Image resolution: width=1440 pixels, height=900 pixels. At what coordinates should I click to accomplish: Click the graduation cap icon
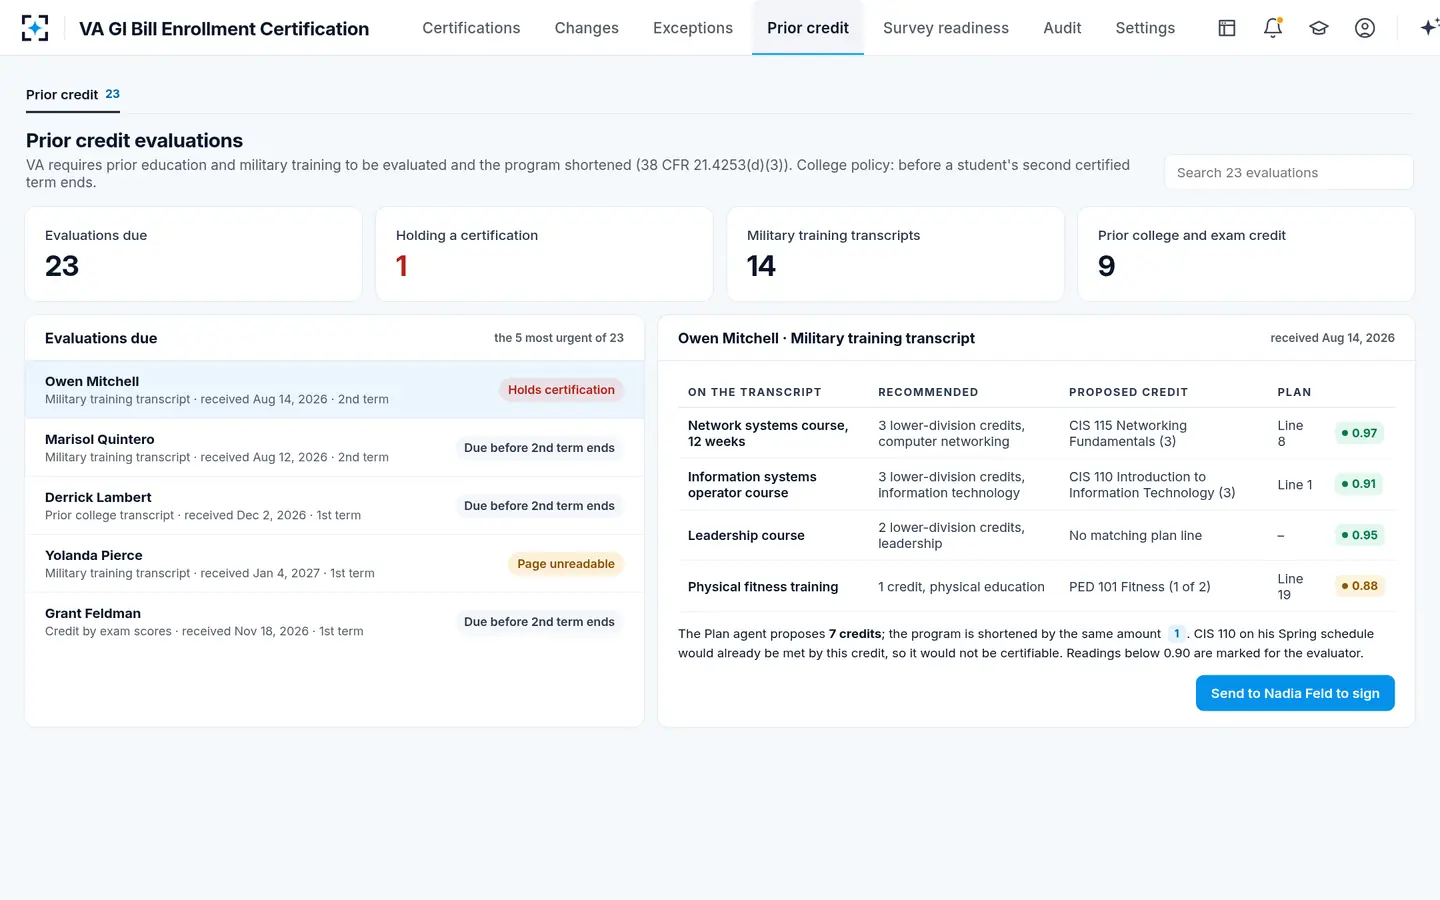click(1319, 28)
